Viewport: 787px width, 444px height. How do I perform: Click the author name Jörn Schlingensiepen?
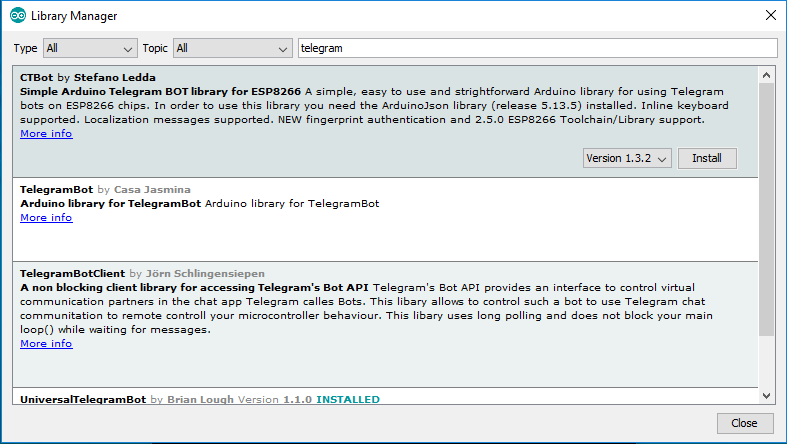tap(205, 273)
